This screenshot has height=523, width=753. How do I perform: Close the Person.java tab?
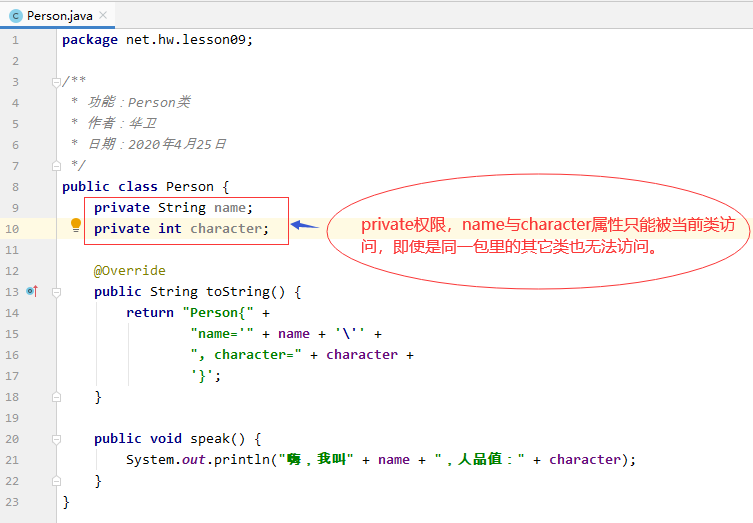pos(103,15)
